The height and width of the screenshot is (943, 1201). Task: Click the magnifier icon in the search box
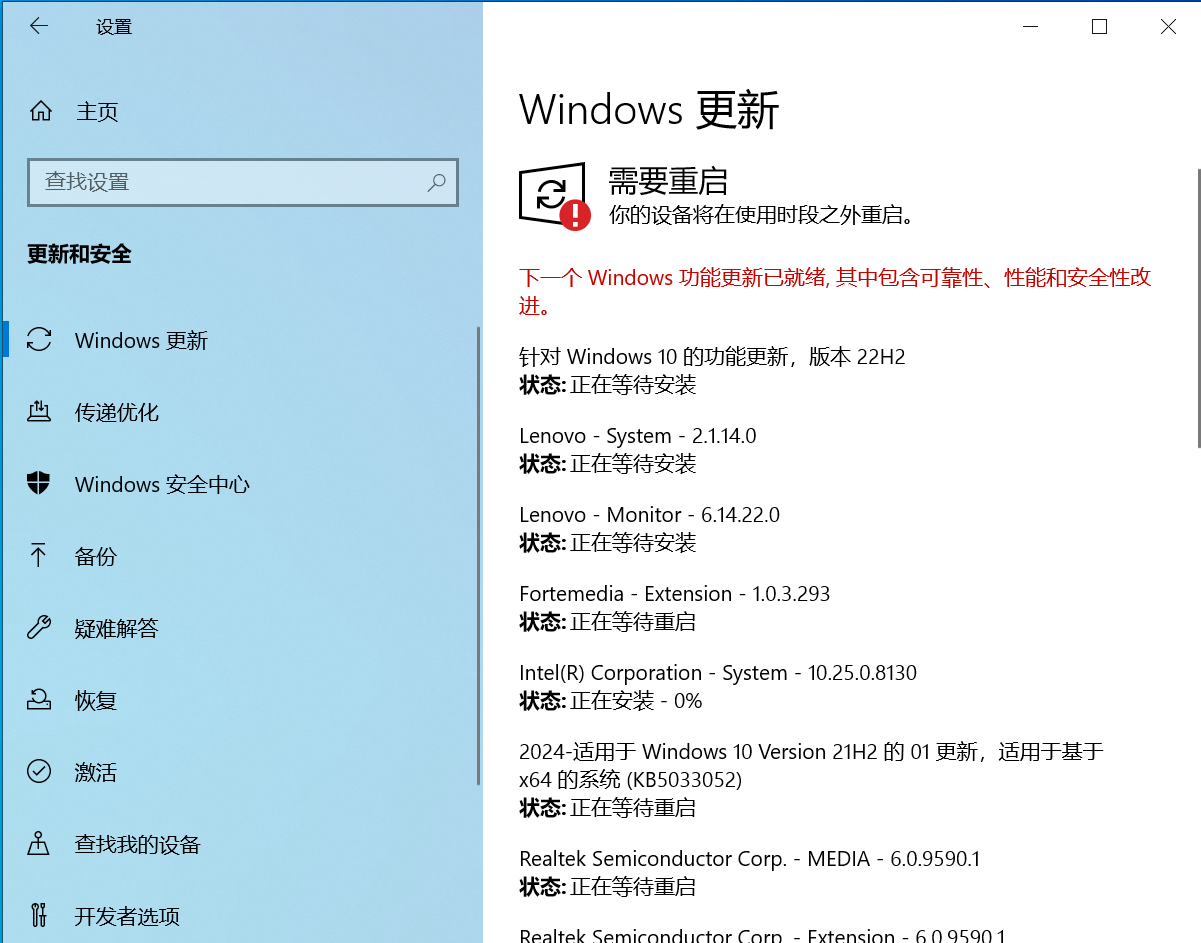tap(436, 182)
